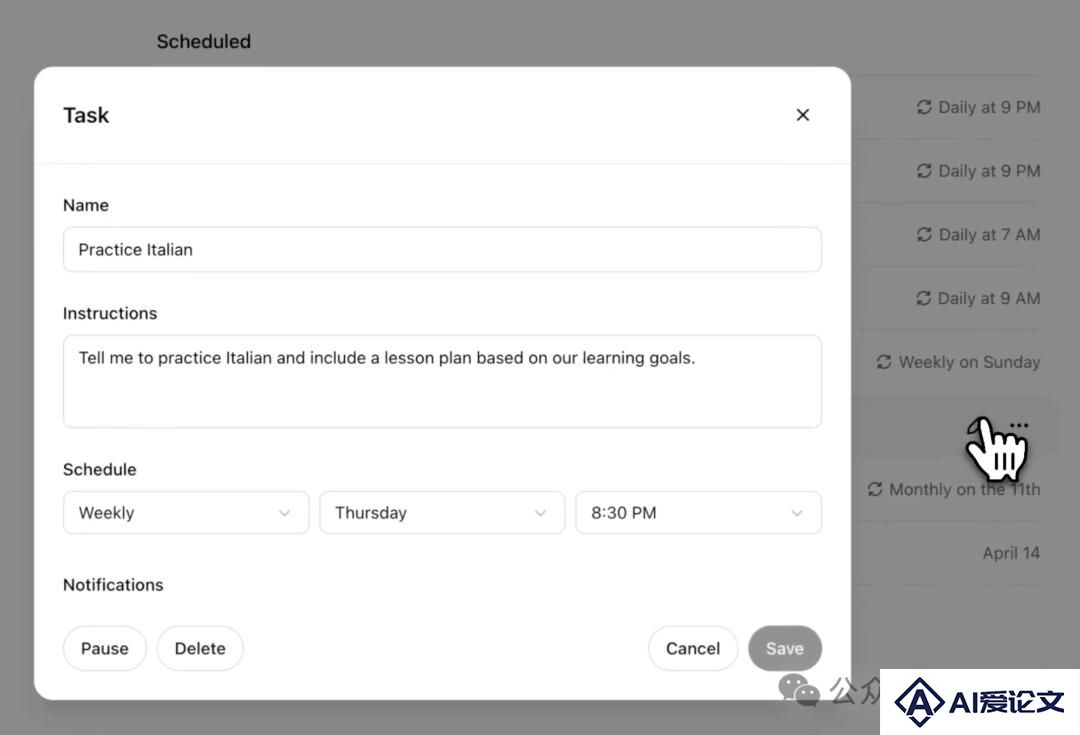Select the Daily at 7 AM entry
This screenshot has height=735, width=1080.
(989, 235)
